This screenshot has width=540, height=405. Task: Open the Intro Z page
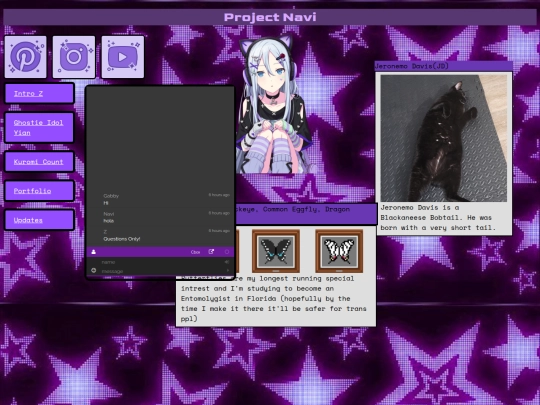click(x=39, y=93)
